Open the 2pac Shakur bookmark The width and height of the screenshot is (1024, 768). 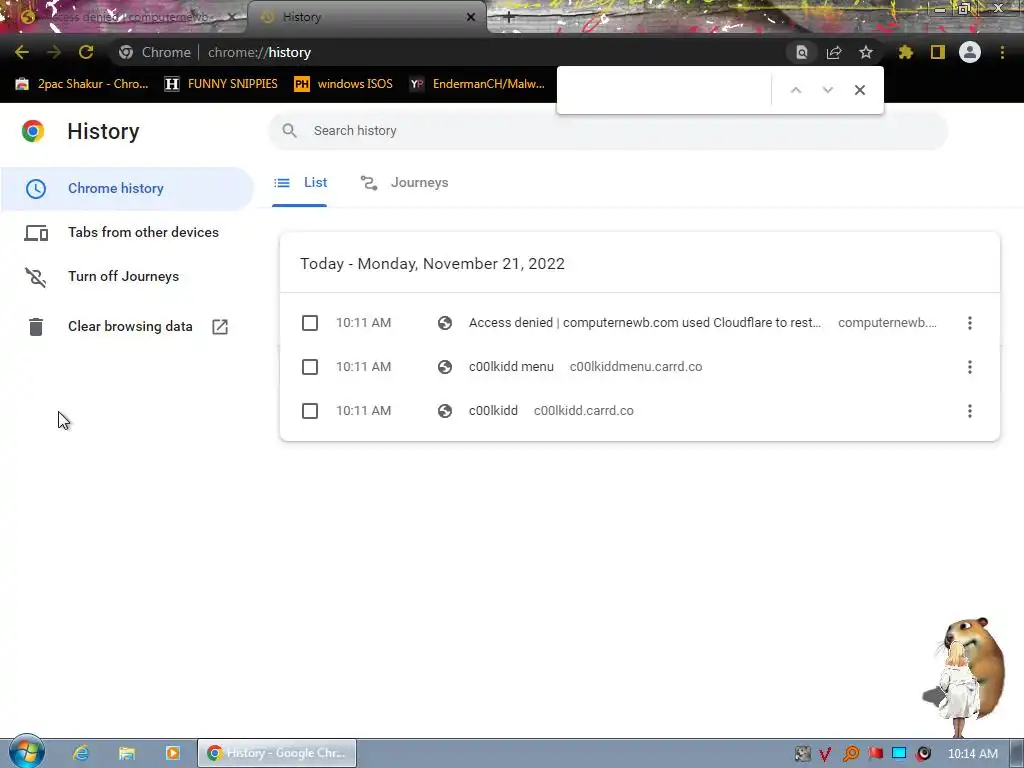(x=82, y=84)
